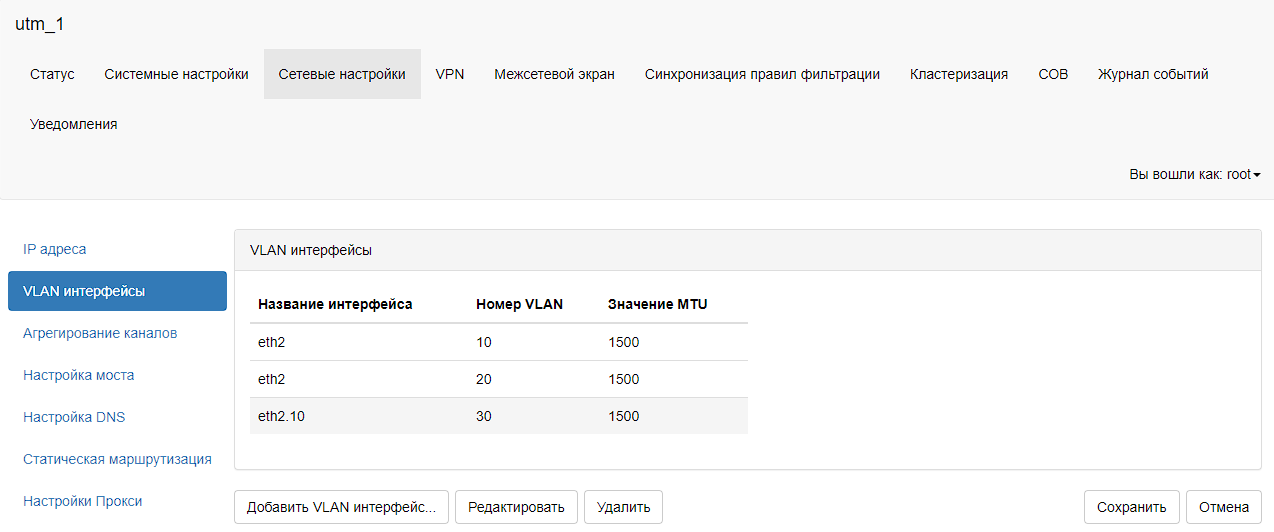Open Статическая маршрутизация section
This screenshot has width=1274, height=532.
[x=117, y=459]
